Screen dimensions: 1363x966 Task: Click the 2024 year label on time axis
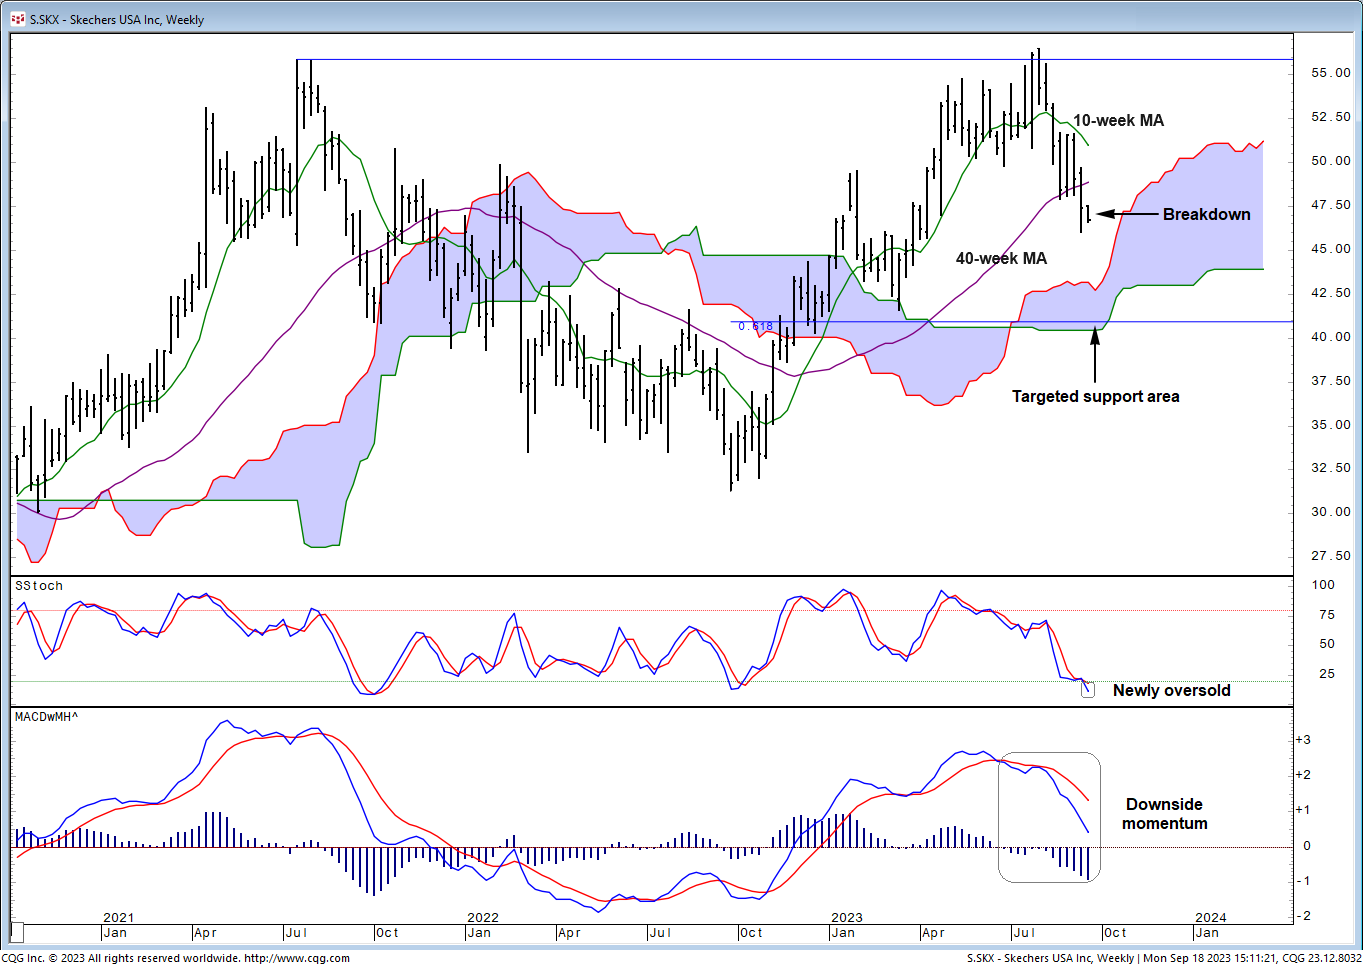pyautogui.click(x=1210, y=917)
